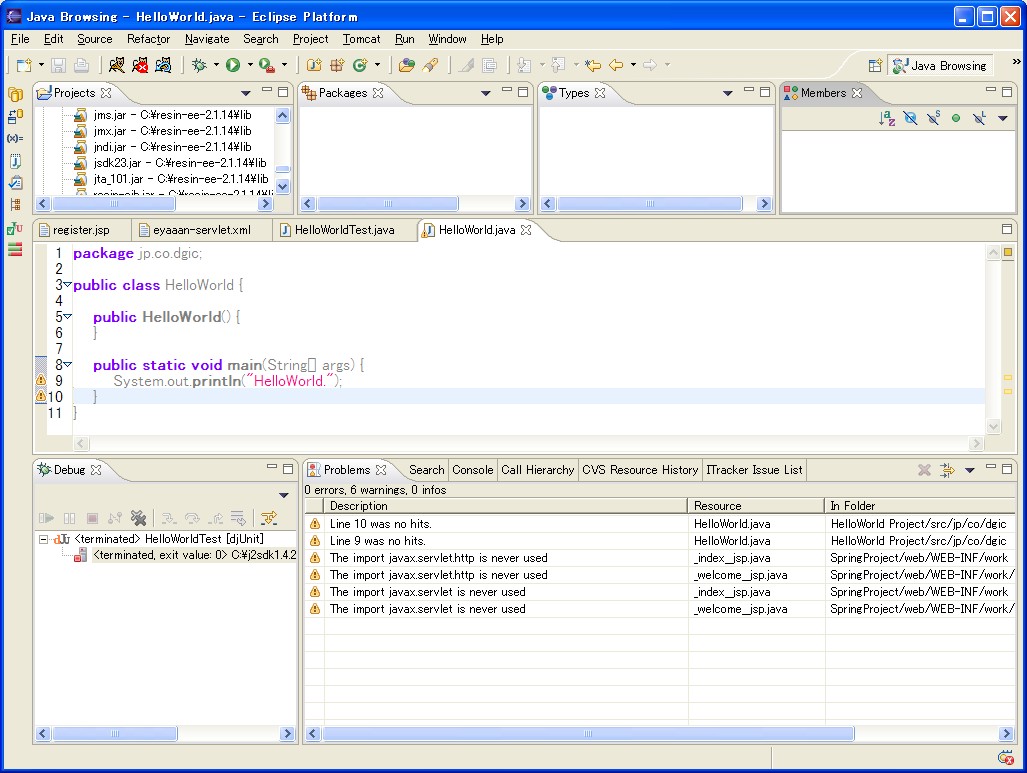Open the Debug view dropdown menu

(x=284, y=495)
